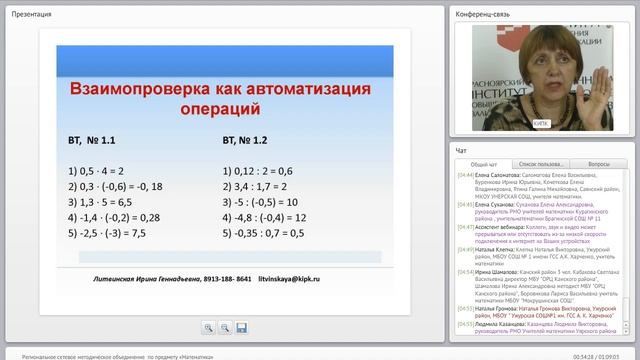
Task: Click the line '1) 0,5 · 4 = 2'
Action: [96, 171]
